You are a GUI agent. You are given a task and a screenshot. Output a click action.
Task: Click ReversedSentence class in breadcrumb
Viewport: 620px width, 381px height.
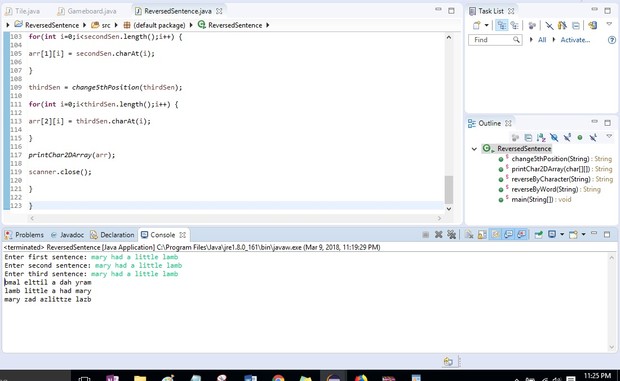pos(235,25)
